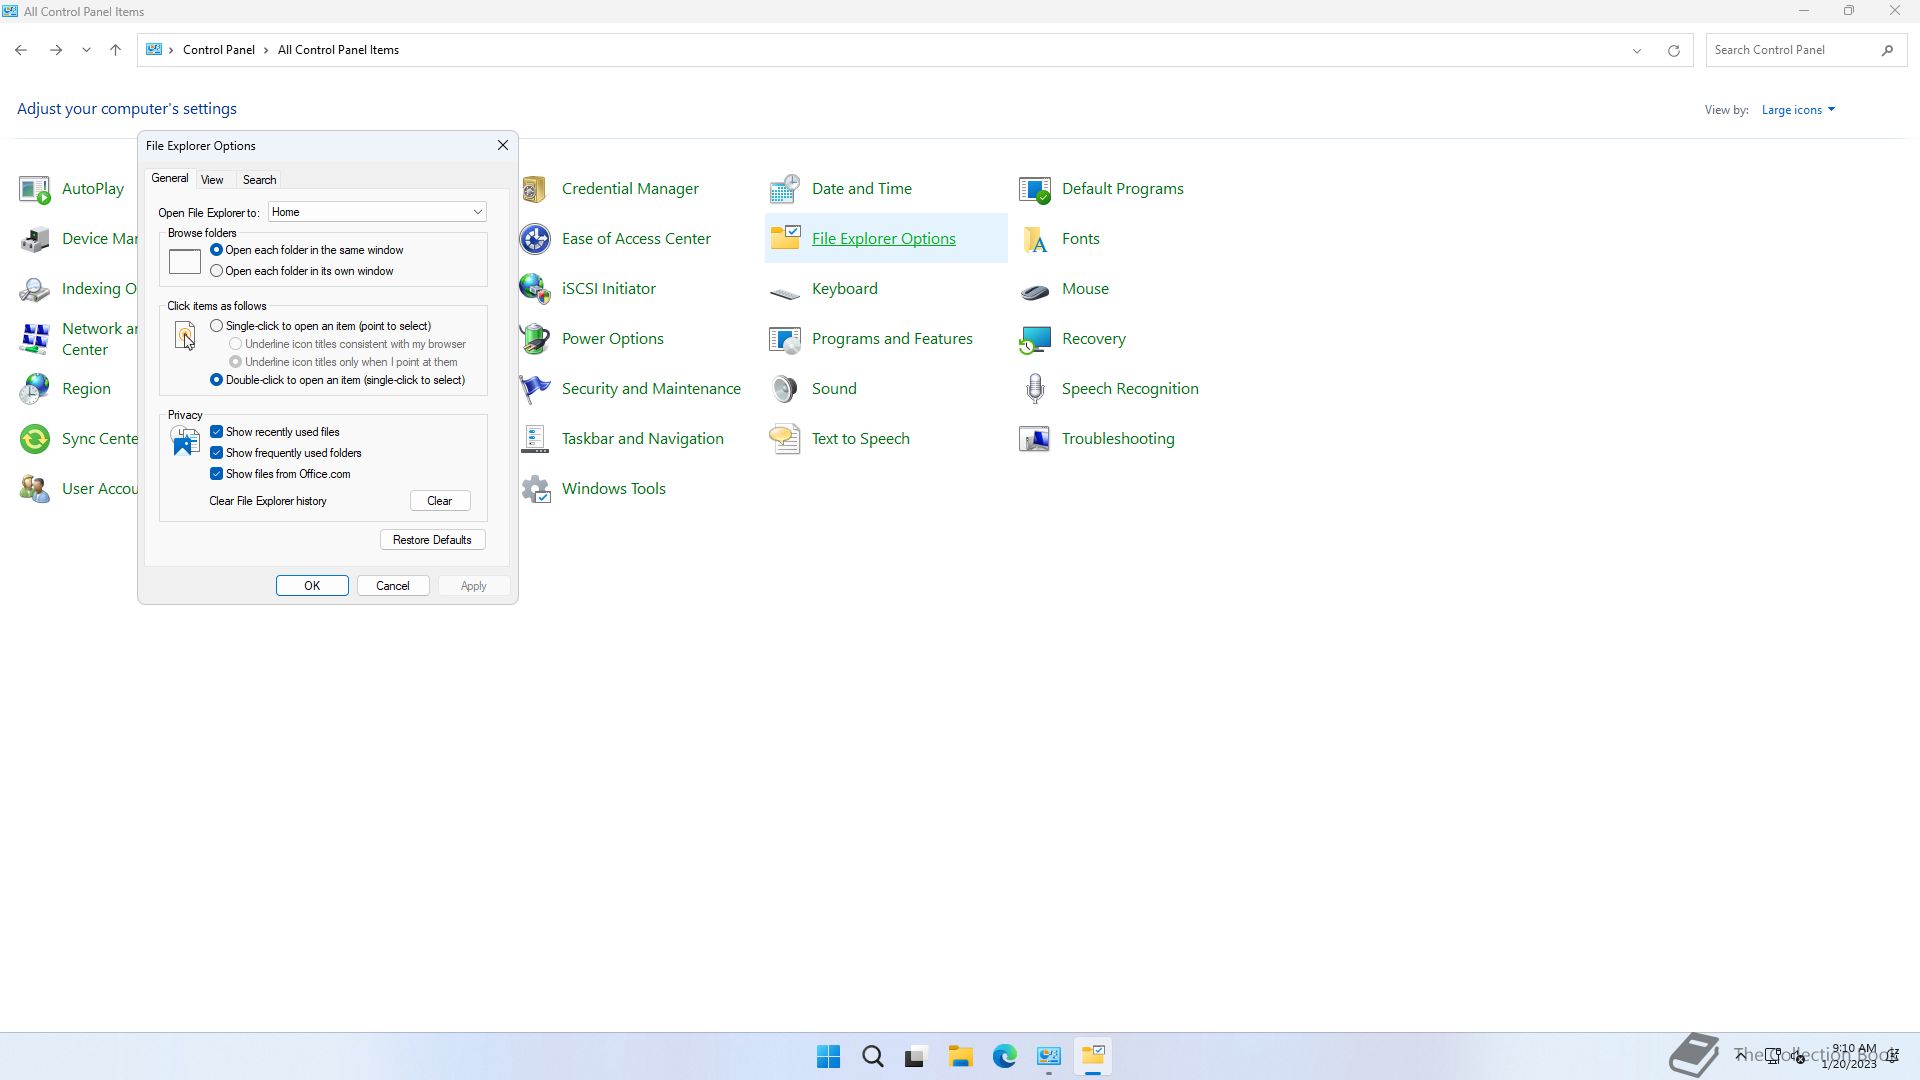Uncheck Show recently used files
The height and width of the screenshot is (1080, 1920).
coord(217,432)
